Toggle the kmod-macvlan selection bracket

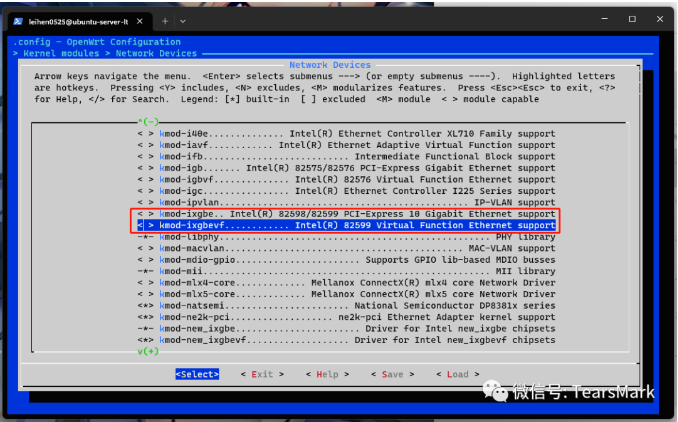click(146, 248)
